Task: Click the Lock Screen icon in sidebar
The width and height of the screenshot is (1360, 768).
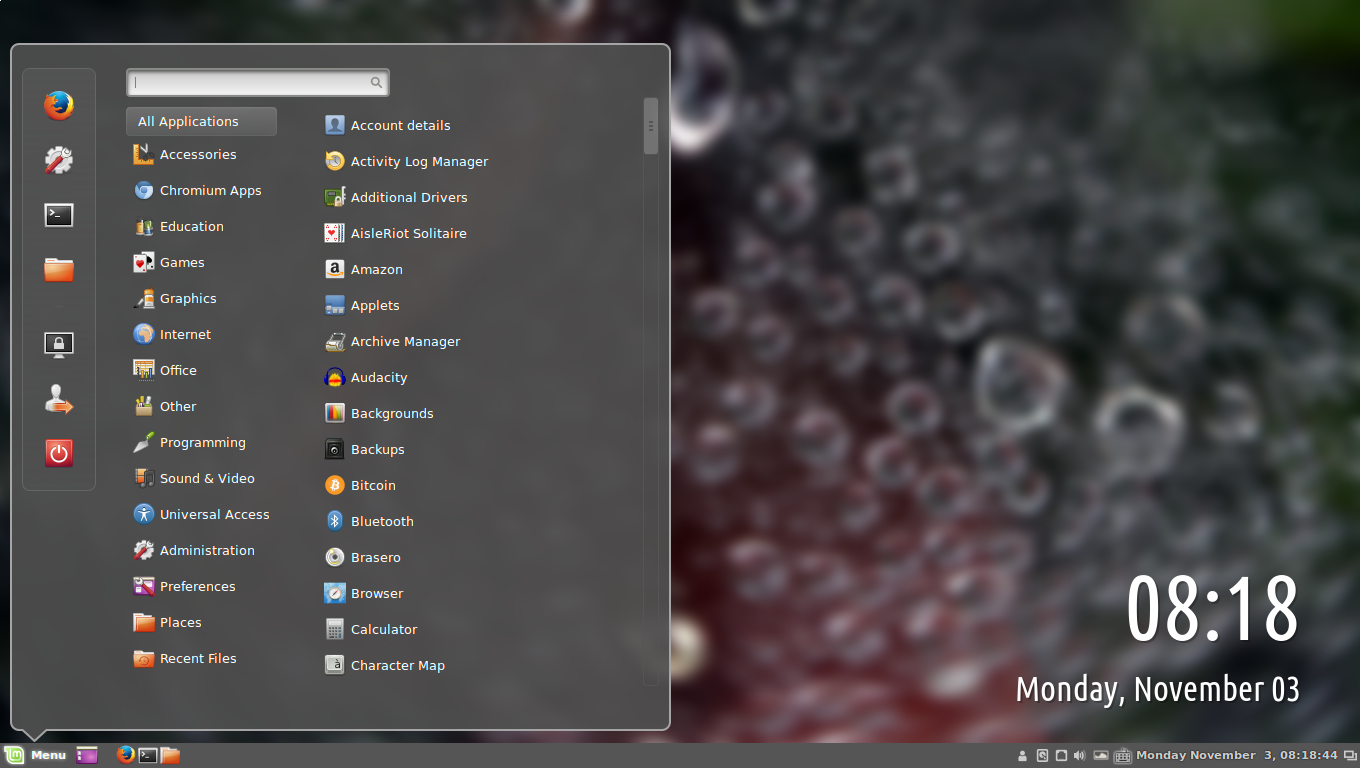Action: pyautogui.click(x=59, y=345)
